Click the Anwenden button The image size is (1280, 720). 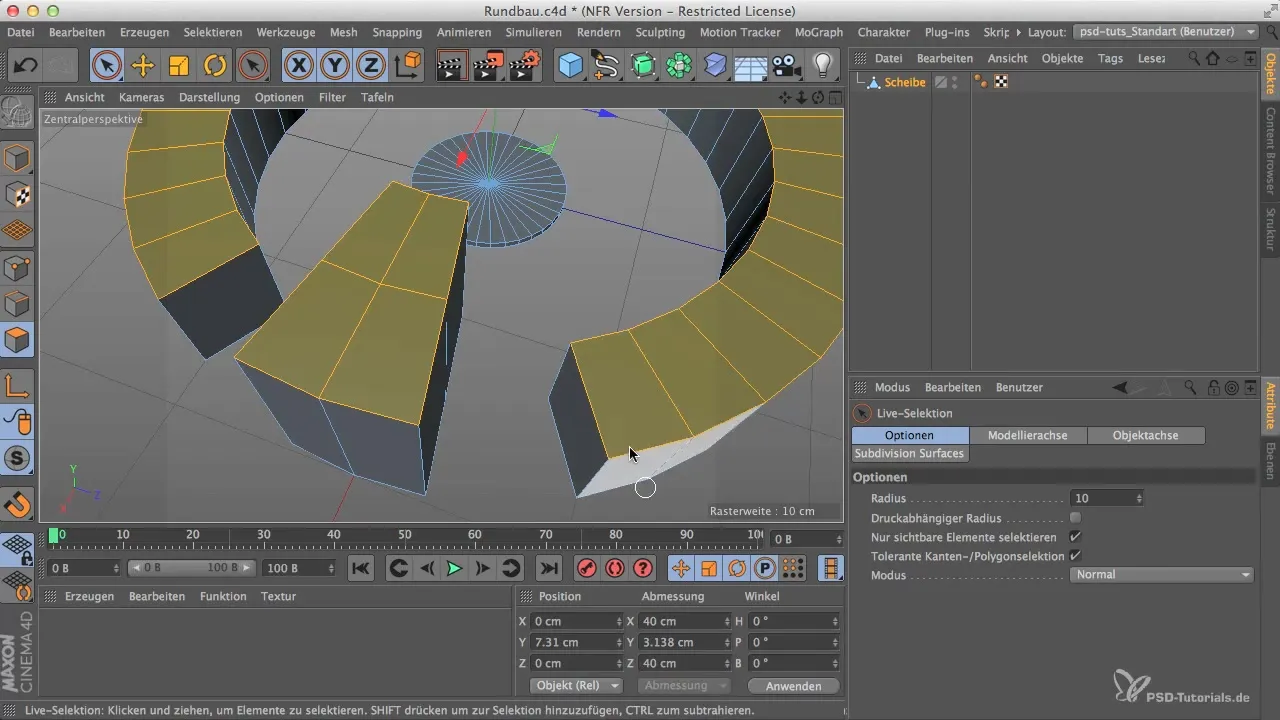coord(793,686)
